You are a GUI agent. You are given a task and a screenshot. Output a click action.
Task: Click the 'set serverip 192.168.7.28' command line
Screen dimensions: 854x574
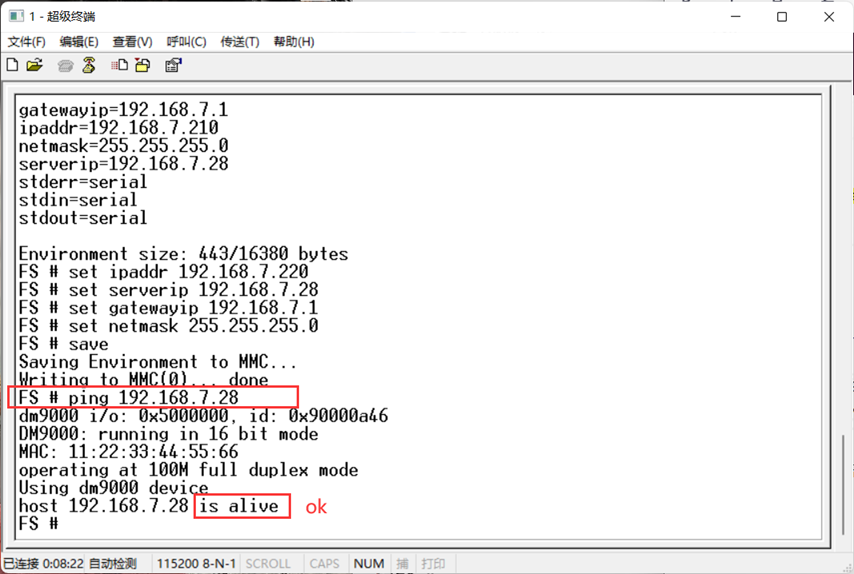point(168,290)
